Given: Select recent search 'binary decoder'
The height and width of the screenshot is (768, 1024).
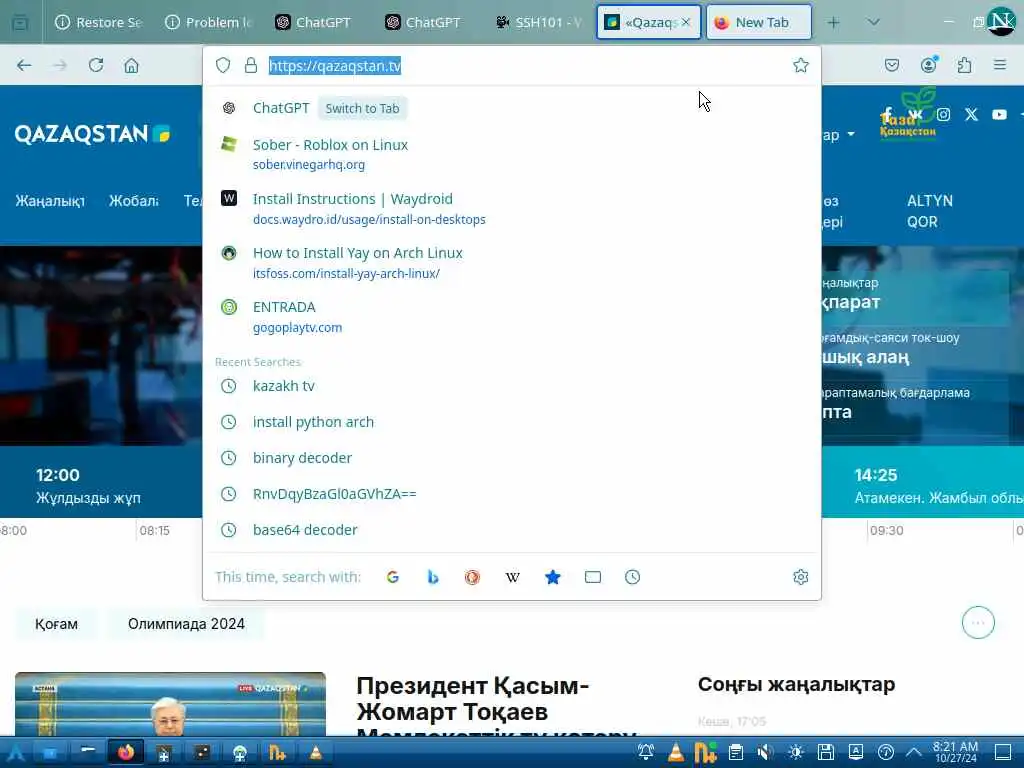Looking at the screenshot, I should (x=511, y=458).
